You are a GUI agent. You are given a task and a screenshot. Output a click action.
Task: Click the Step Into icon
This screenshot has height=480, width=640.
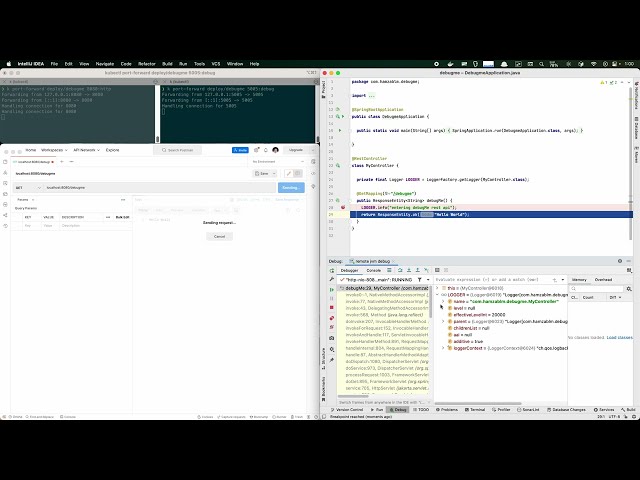point(409,270)
